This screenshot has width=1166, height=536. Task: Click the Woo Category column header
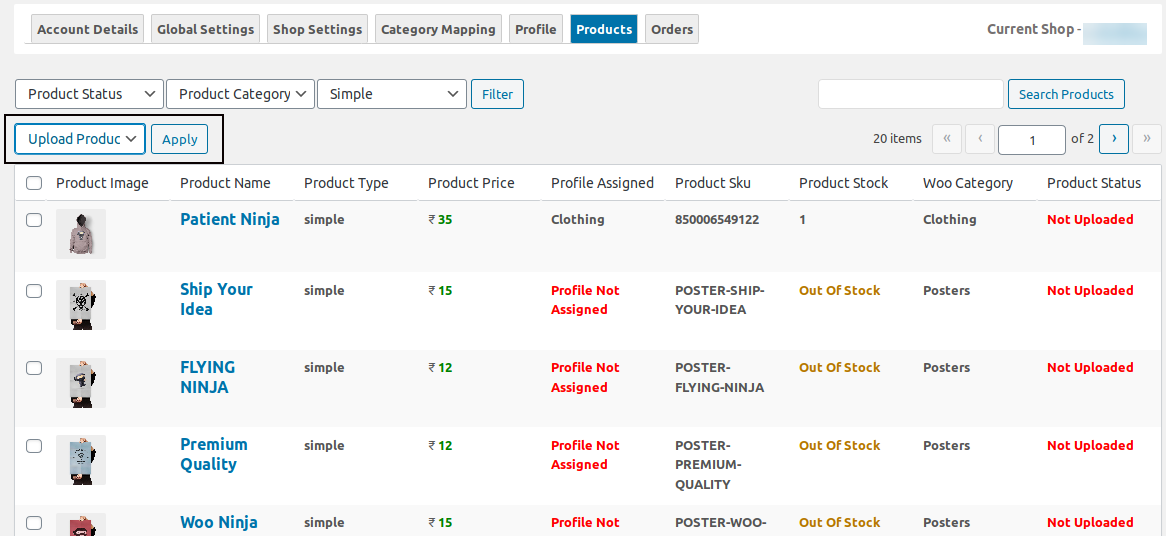tap(967, 183)
